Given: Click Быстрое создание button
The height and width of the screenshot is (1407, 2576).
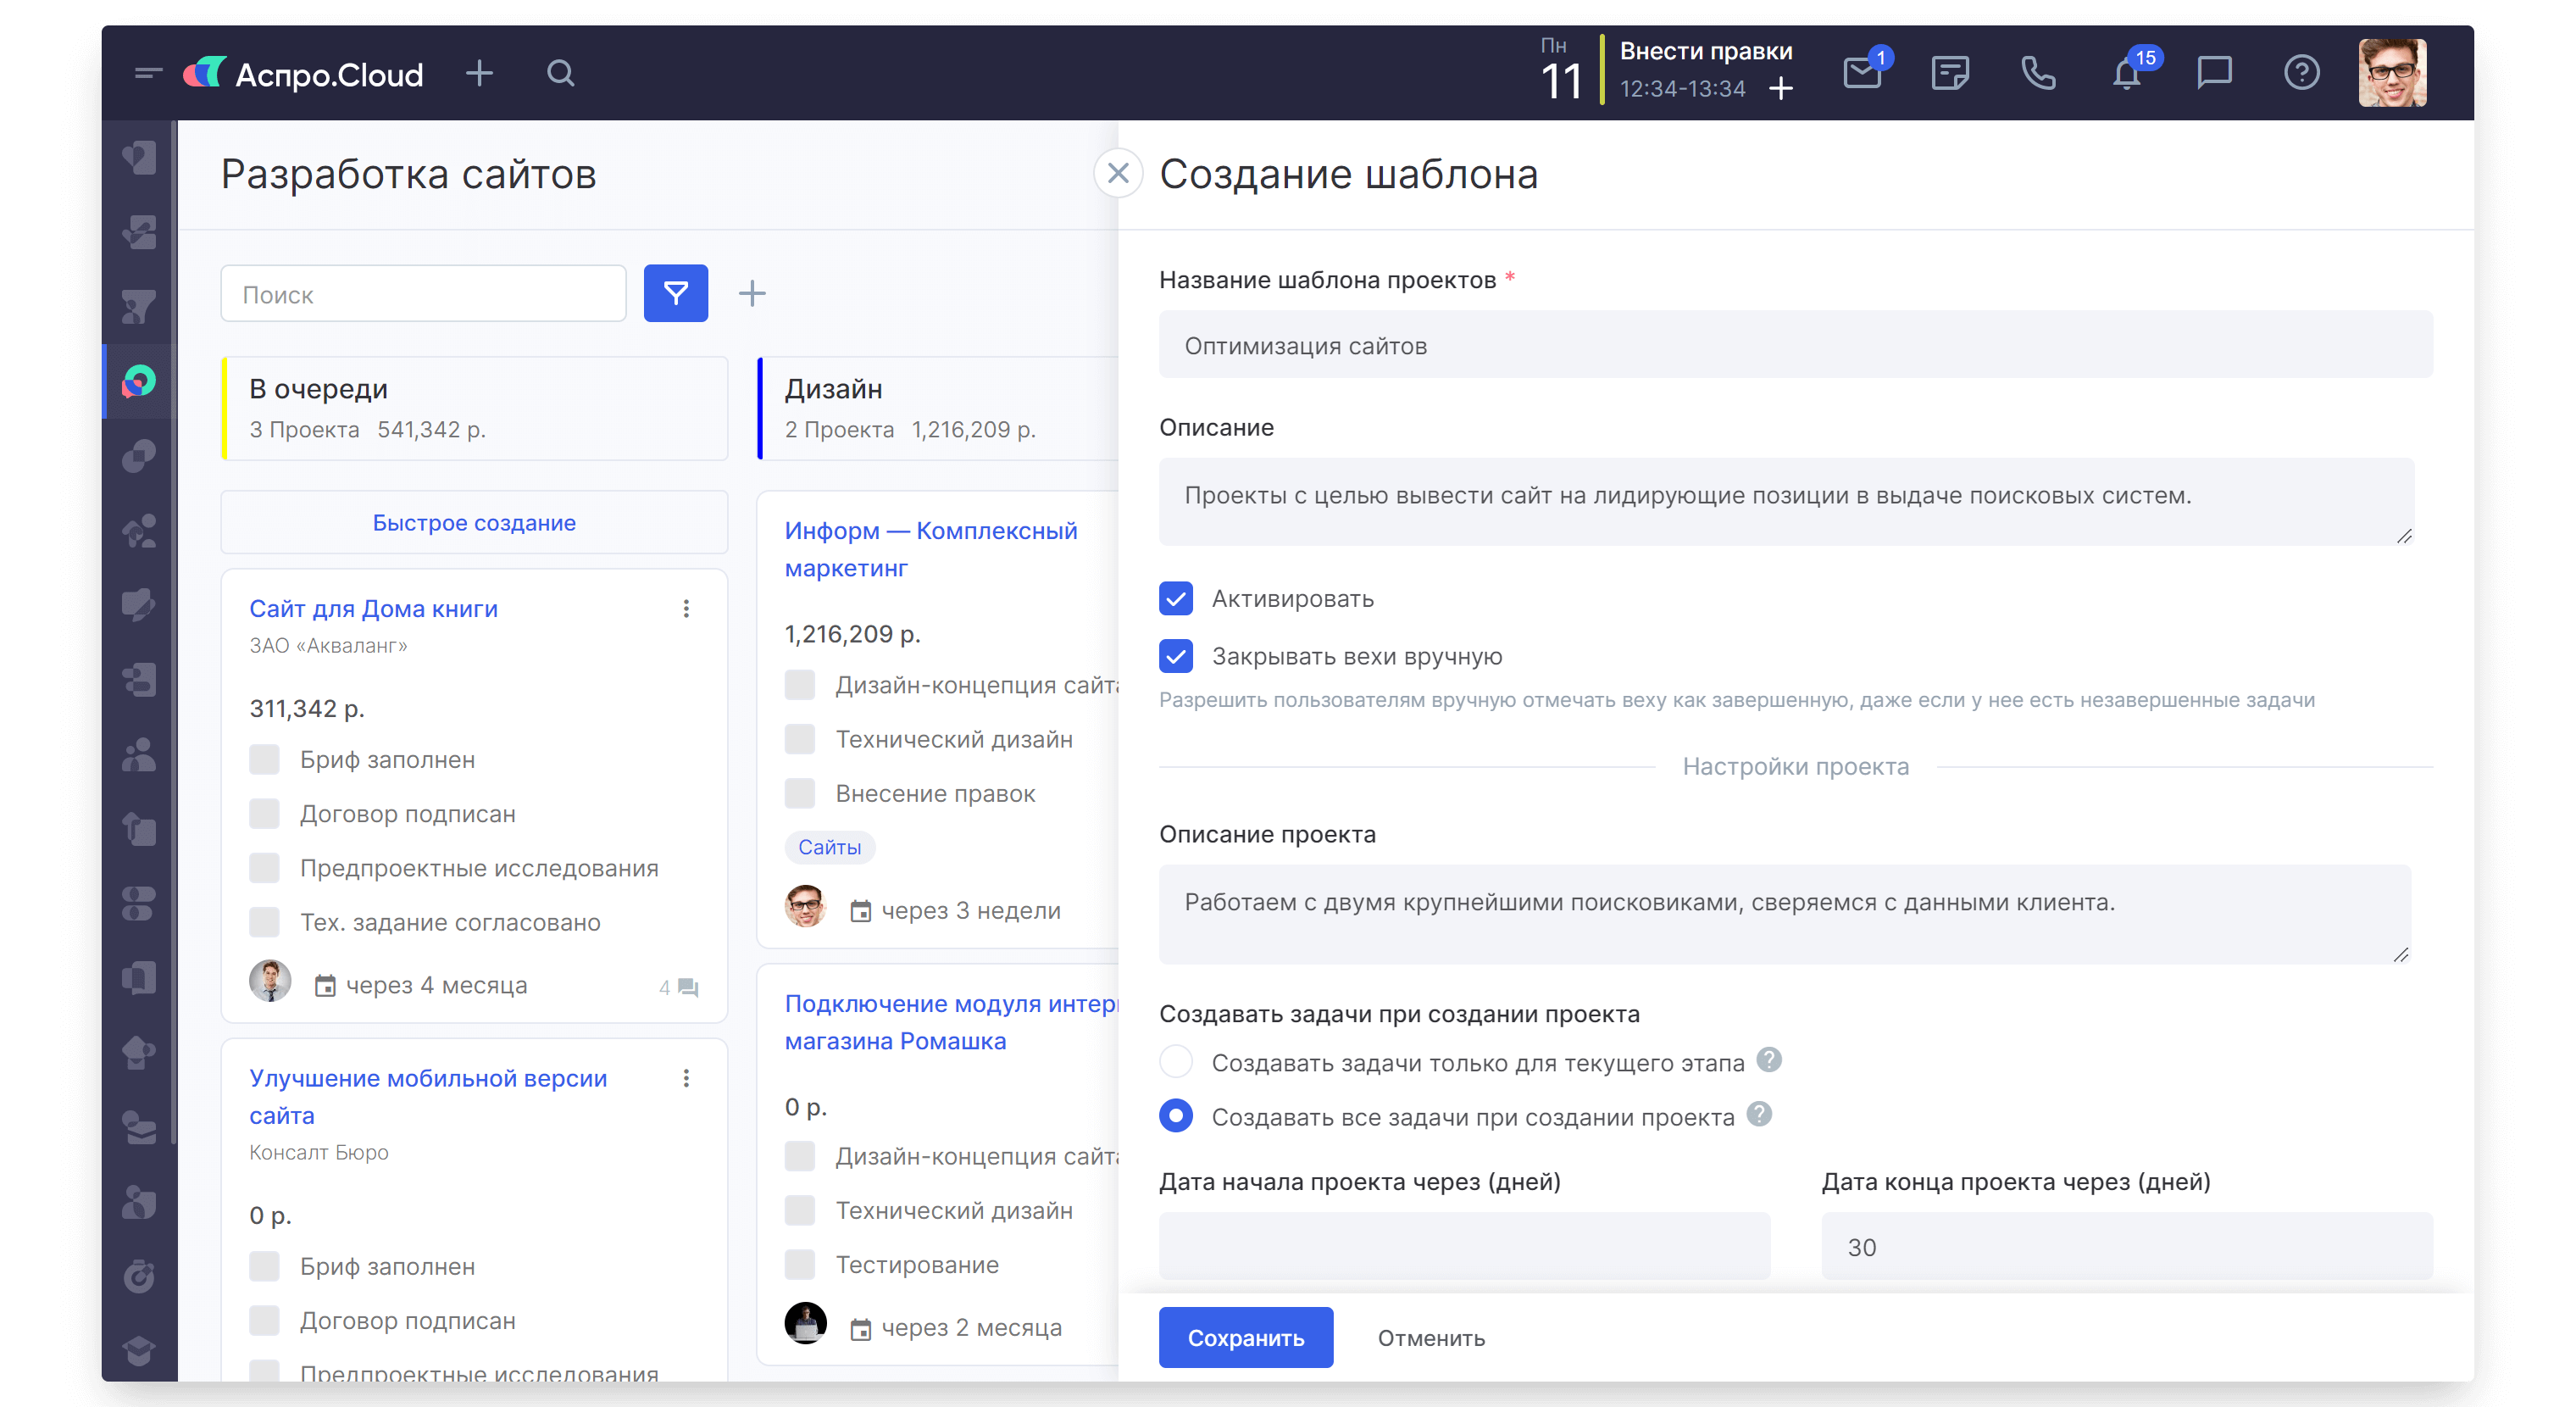Looking at the screenshot, I should 474,523.
